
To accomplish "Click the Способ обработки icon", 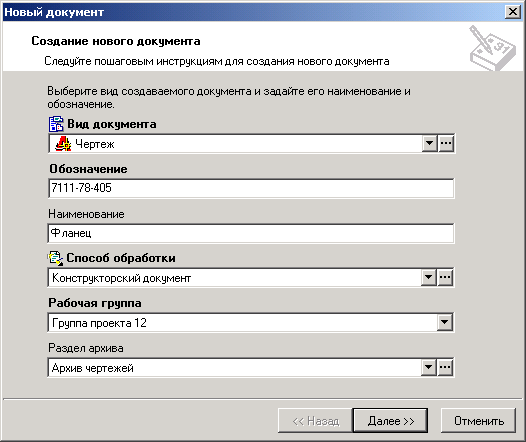I will (x=55, y=258).
